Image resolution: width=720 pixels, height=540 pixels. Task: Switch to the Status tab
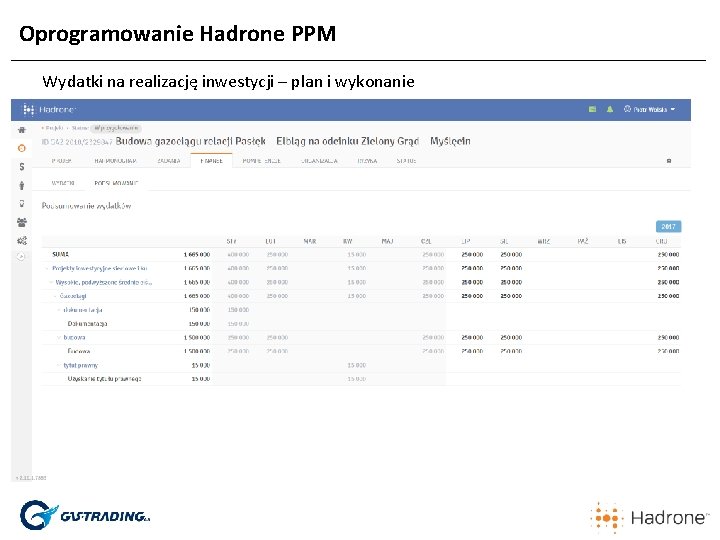[406, 161]
